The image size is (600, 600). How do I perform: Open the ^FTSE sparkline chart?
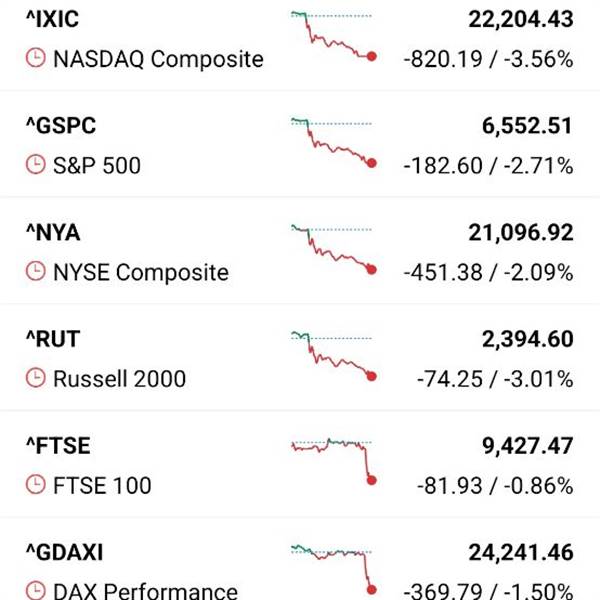pyautogui.click(x=333, y=460)
